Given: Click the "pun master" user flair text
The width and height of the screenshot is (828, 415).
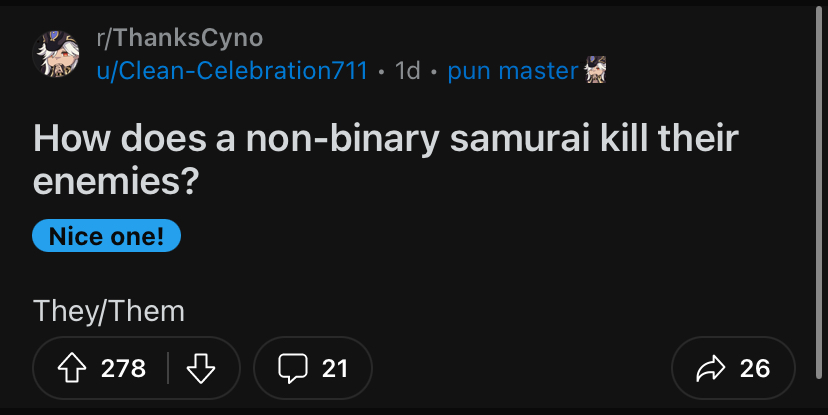Looking at the screenshot, I should click(512, 71).
